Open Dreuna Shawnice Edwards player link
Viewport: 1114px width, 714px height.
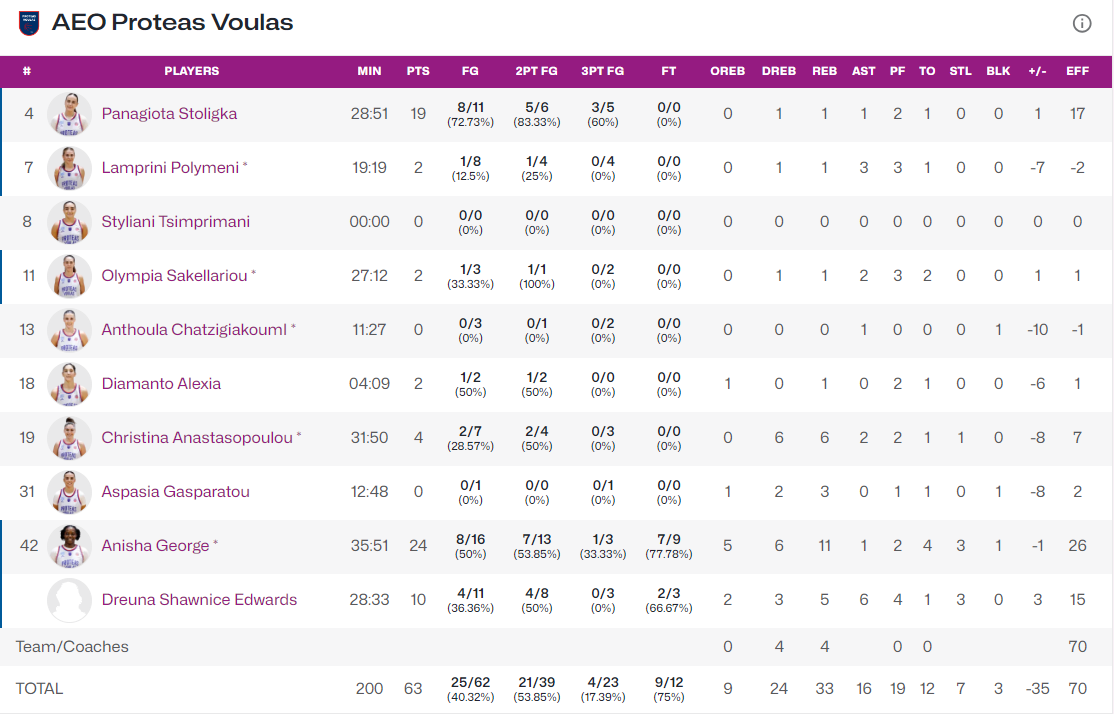click(x=199, y=600)
